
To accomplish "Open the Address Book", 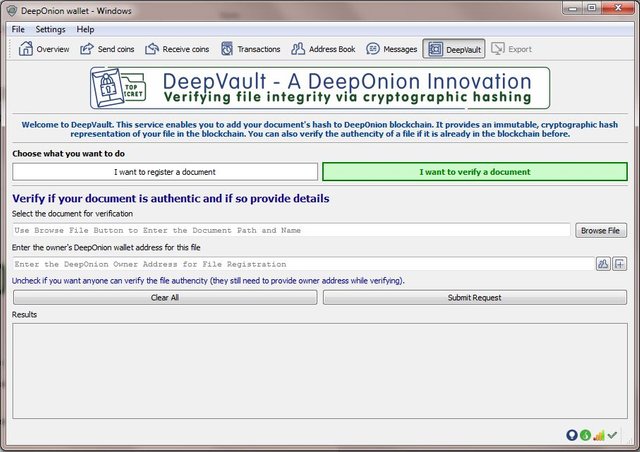I will [323, 49].
